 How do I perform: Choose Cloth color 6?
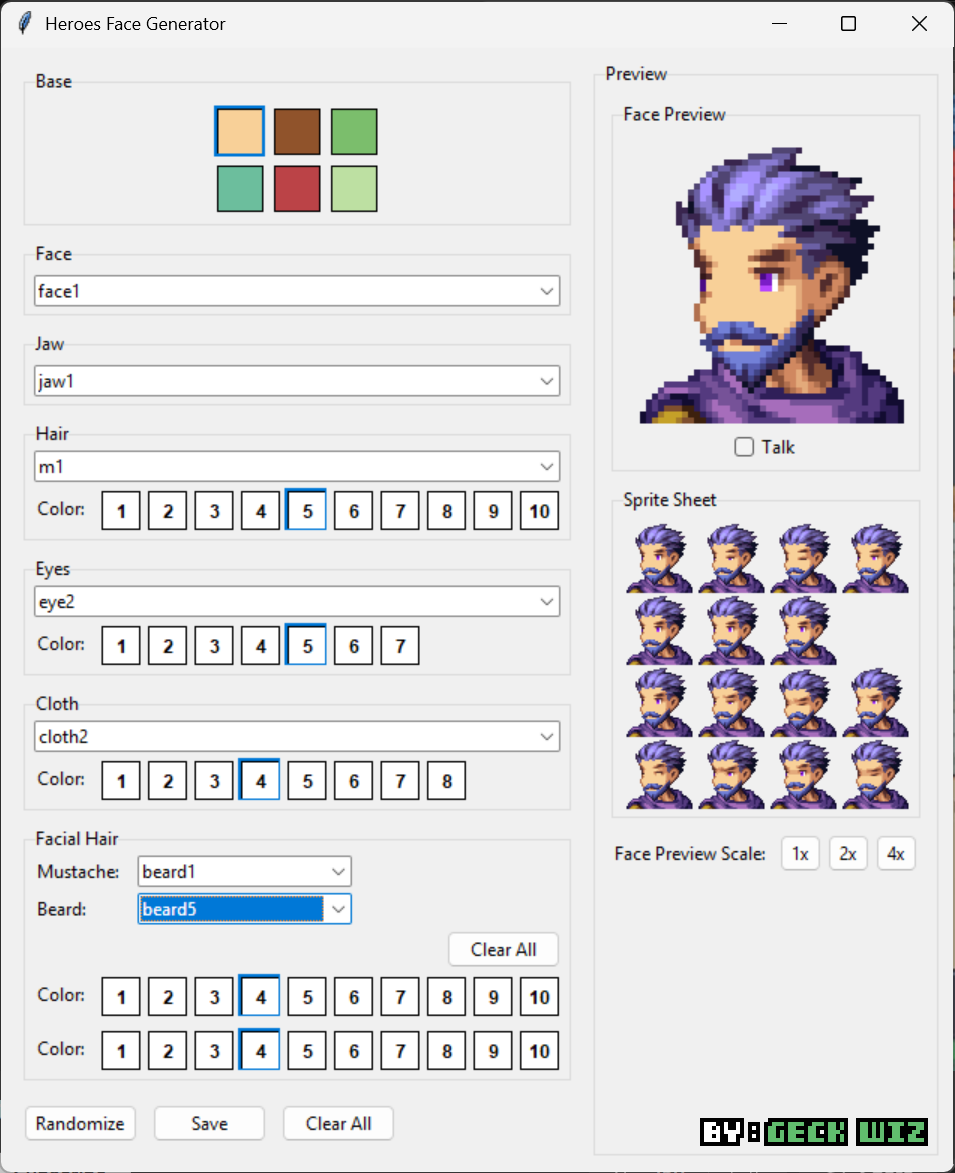tap(354, 781)
